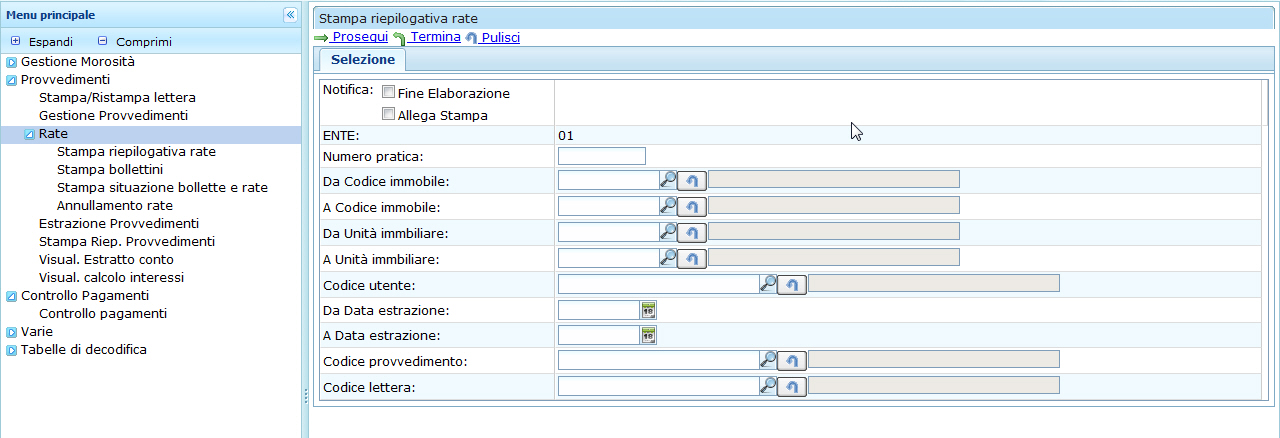Click the Termina link
The height and width of the screenshot is (438, 1280).
(x=435, y=37)
